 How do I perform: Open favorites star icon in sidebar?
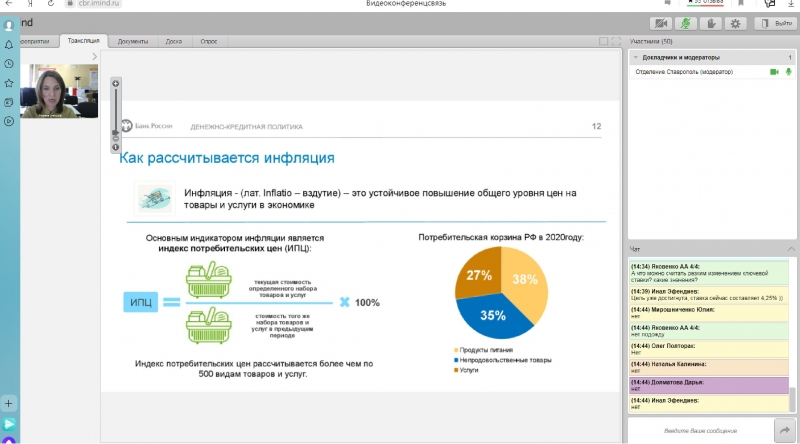coord(9,83)
